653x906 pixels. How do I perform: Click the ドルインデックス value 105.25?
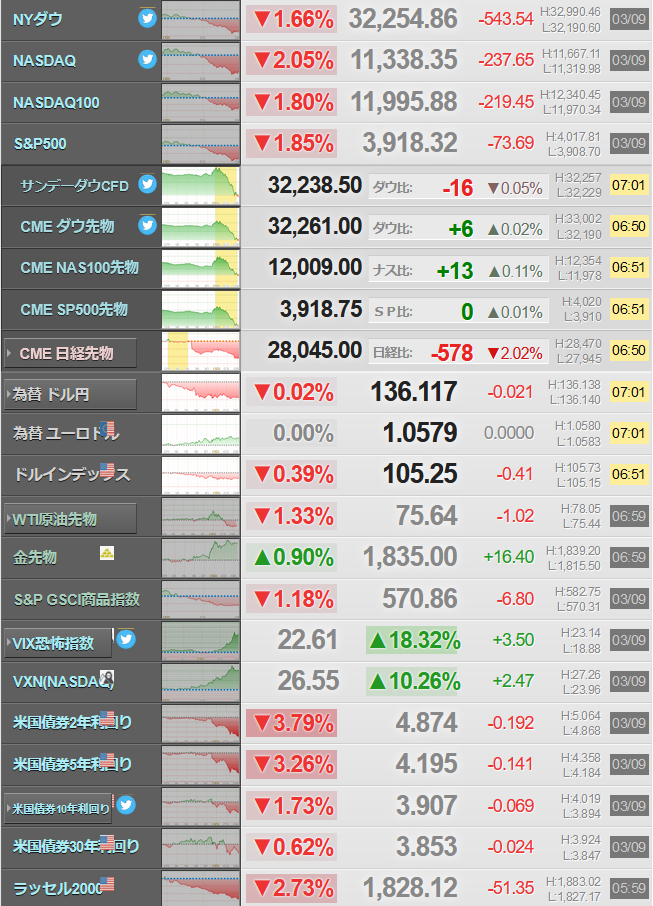coord(420,474)
